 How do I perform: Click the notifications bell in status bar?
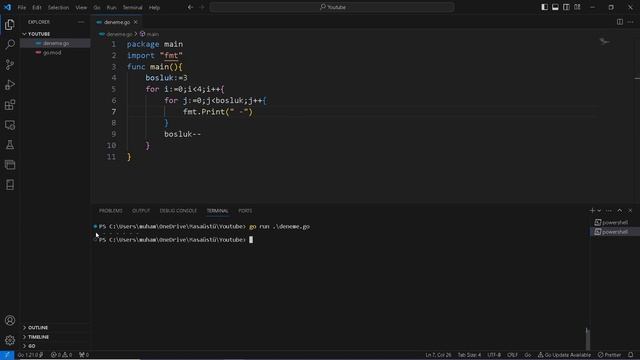(631, 355)
